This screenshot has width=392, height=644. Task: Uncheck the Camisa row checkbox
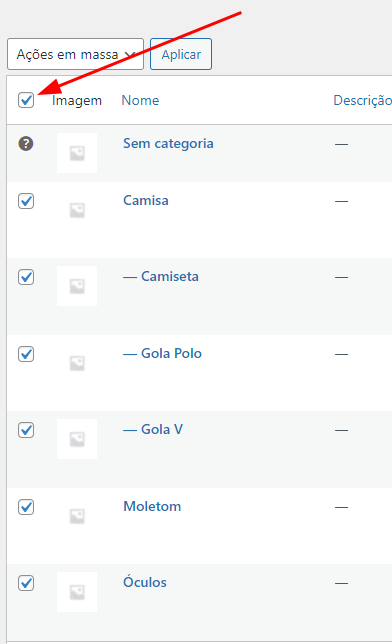coord(26,201)
